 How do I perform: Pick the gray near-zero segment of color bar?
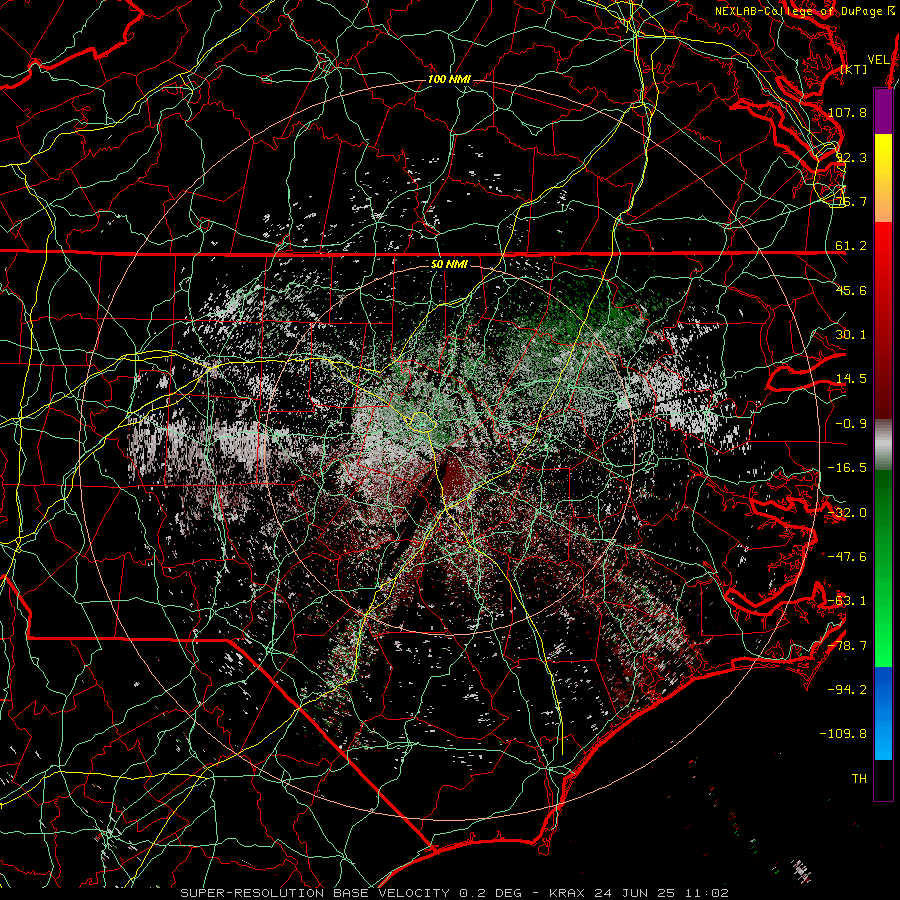pos(883,445)
